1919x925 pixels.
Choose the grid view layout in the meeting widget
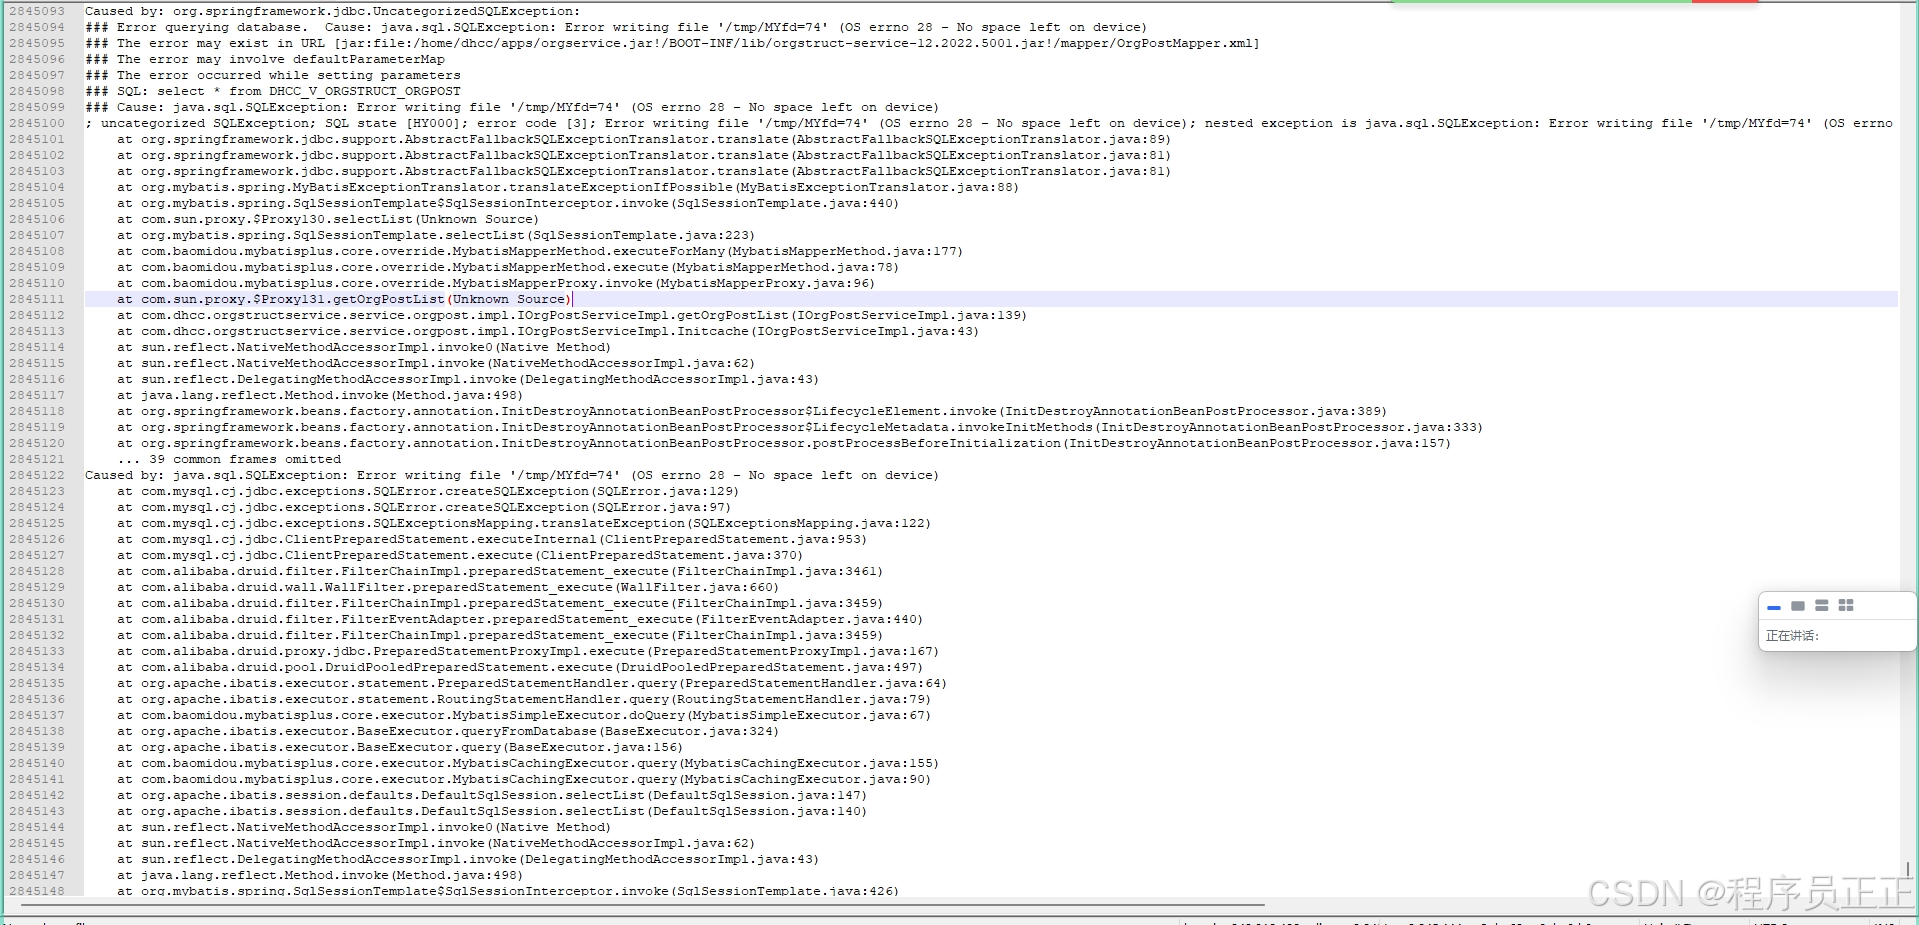(x=1846, y=606)
